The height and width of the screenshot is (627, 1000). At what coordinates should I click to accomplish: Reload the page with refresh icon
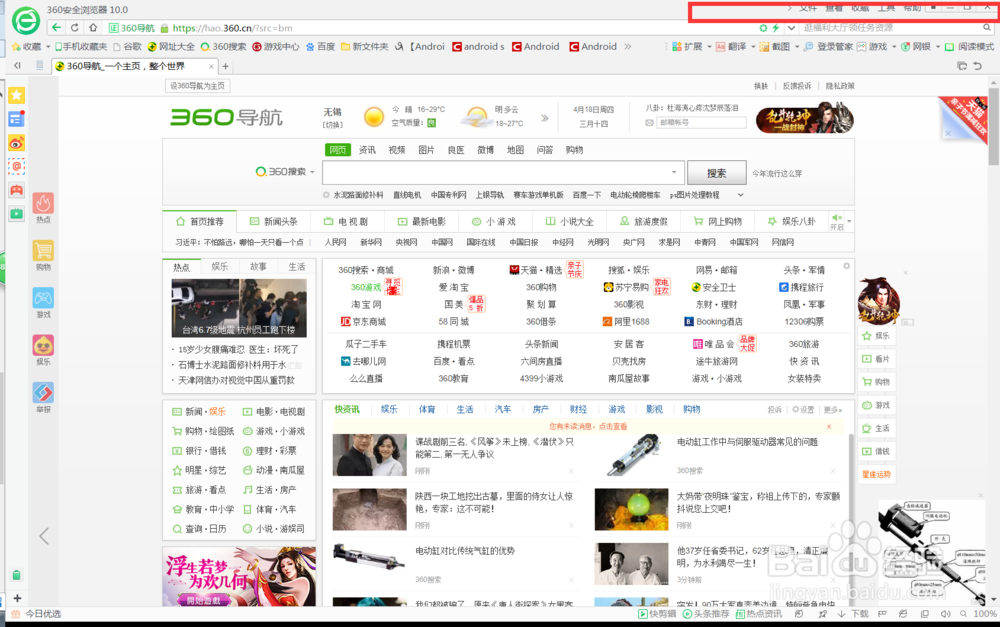click(x=75, y=27)
